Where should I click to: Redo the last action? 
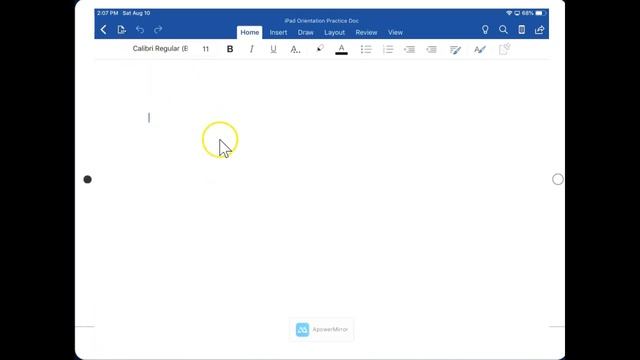click(x=158, y=29)
